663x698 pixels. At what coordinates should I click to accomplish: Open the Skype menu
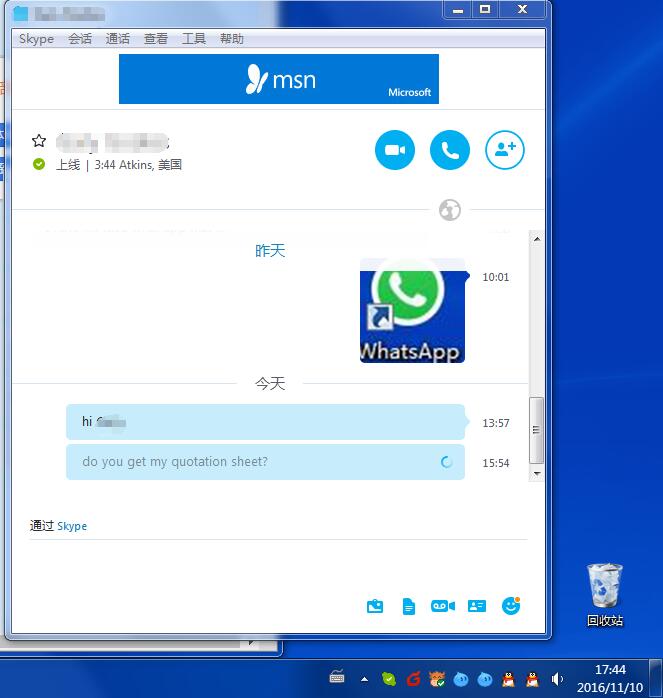(37, 39)
